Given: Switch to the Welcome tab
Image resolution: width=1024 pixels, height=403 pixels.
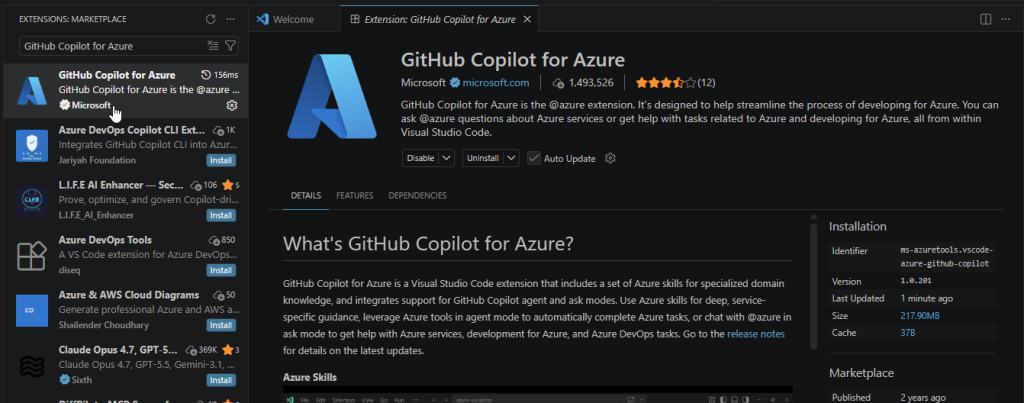Looking at the screenshot, I should coord(295,19).
